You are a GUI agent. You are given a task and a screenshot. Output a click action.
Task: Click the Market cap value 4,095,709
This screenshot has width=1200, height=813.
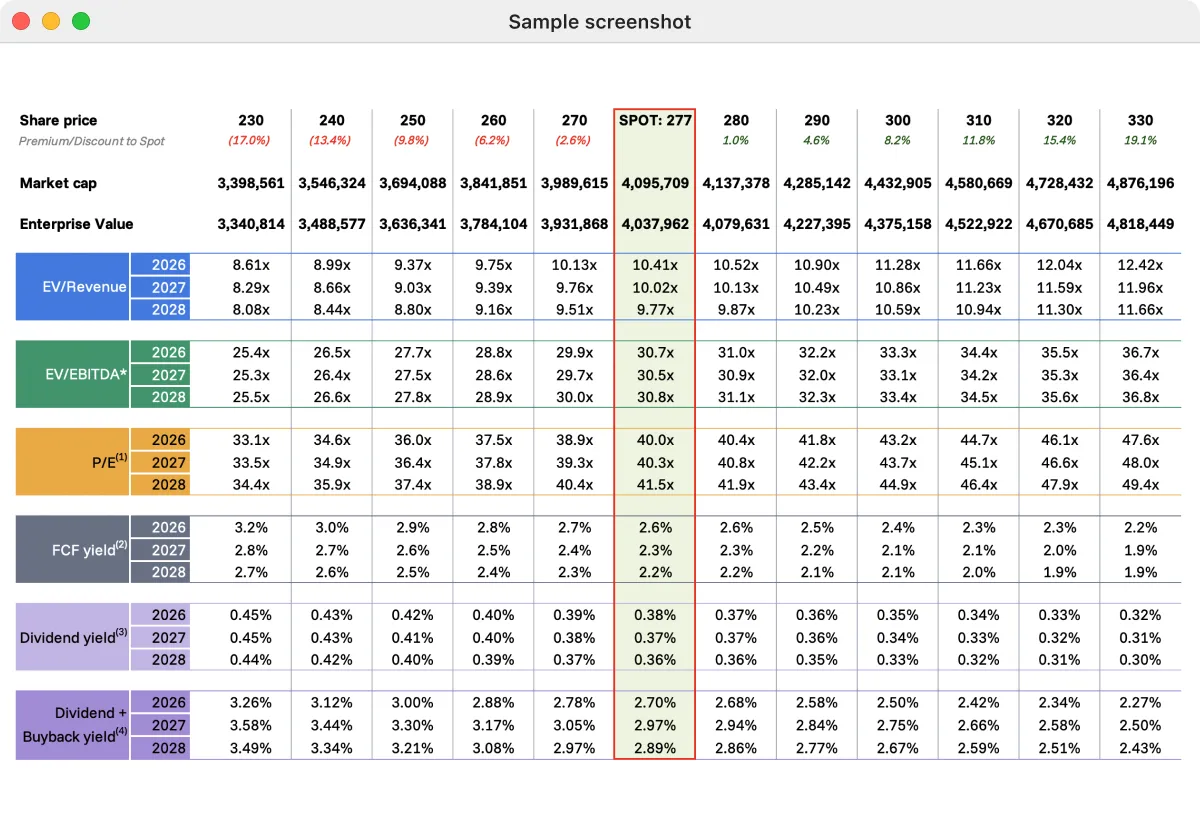point(654,183)
